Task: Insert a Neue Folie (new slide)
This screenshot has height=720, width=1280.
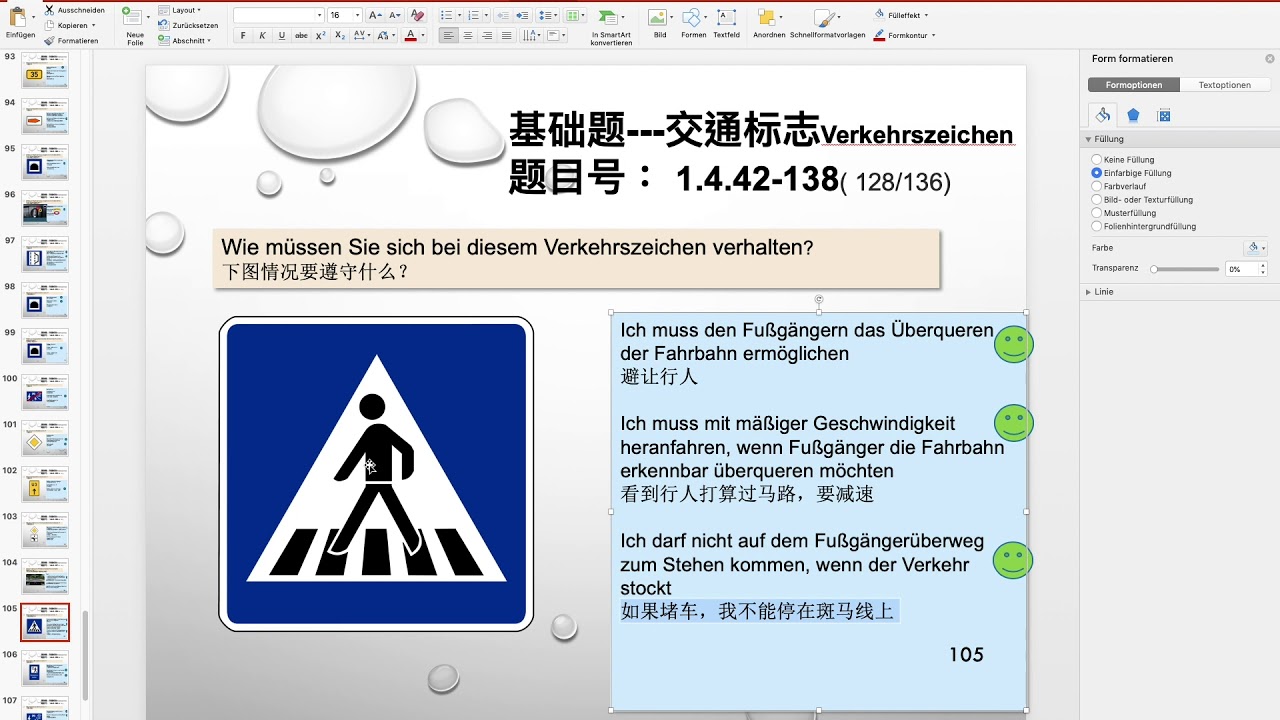Action: (135, 25)
